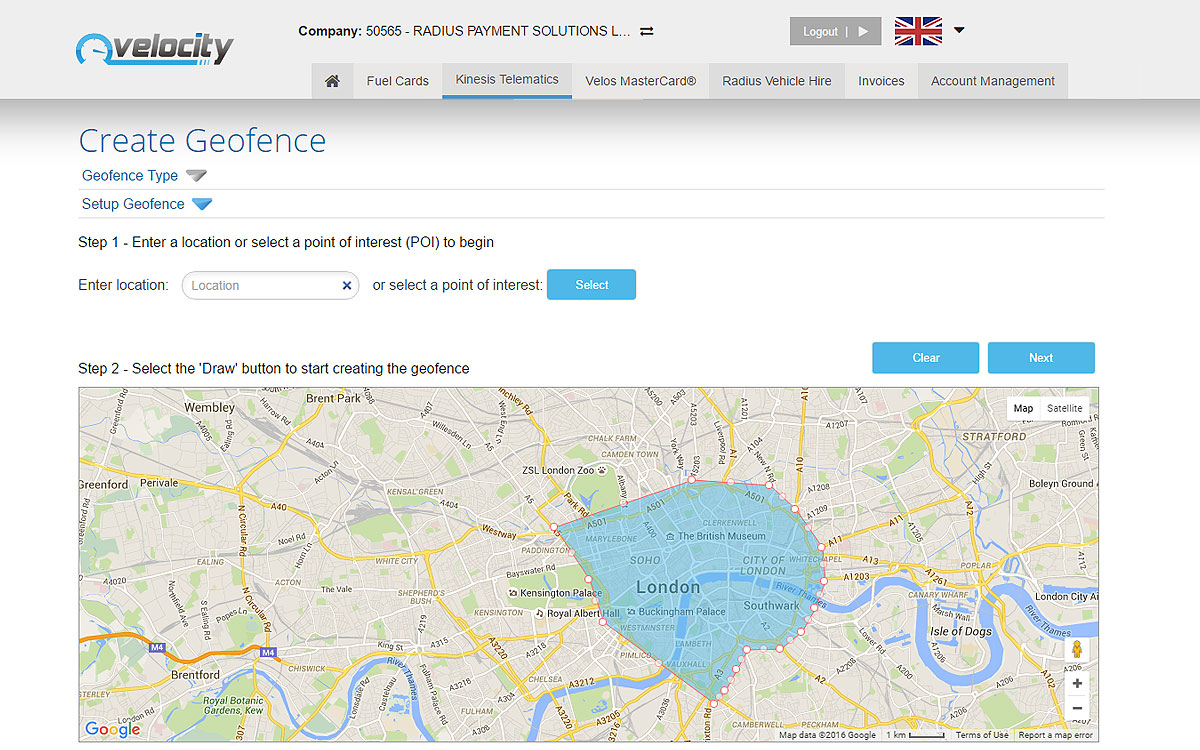The image size is (1200, 750).
Task: Click the Brentford label on the map
Action: click(195, 675)
